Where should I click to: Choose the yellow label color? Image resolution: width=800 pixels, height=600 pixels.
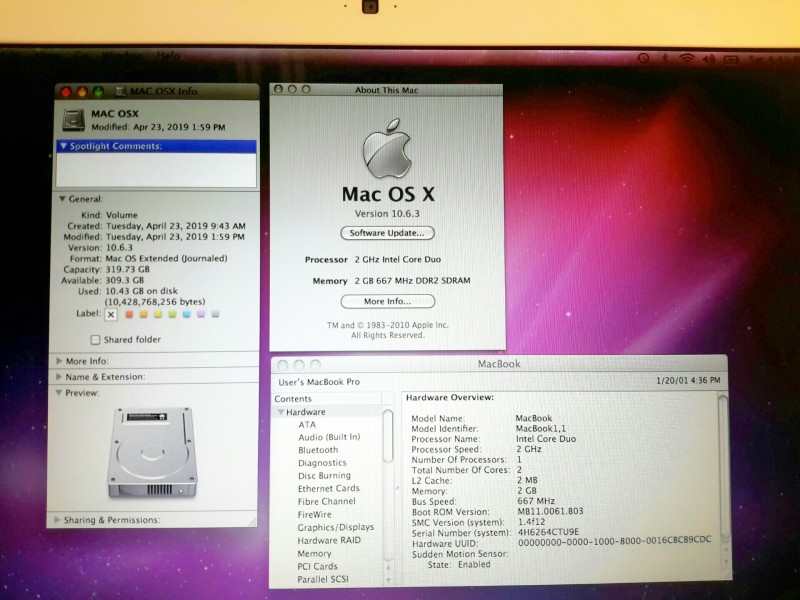(x=158, y=314)
